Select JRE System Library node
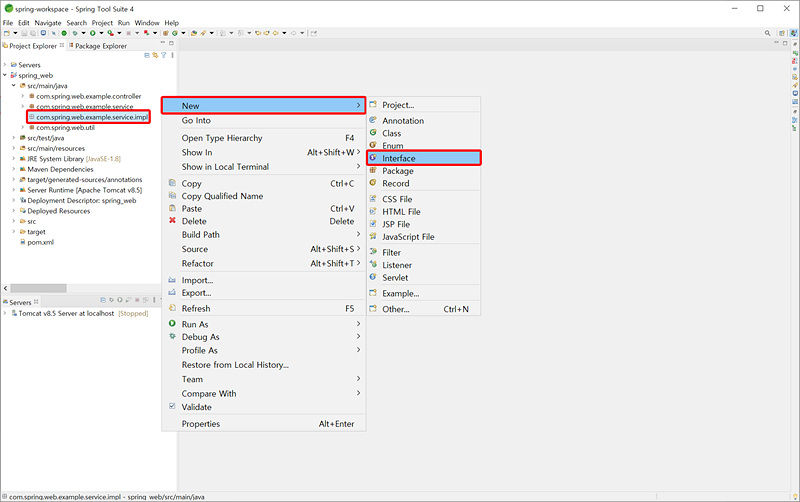800x502 pixels. tap(74, 159)
